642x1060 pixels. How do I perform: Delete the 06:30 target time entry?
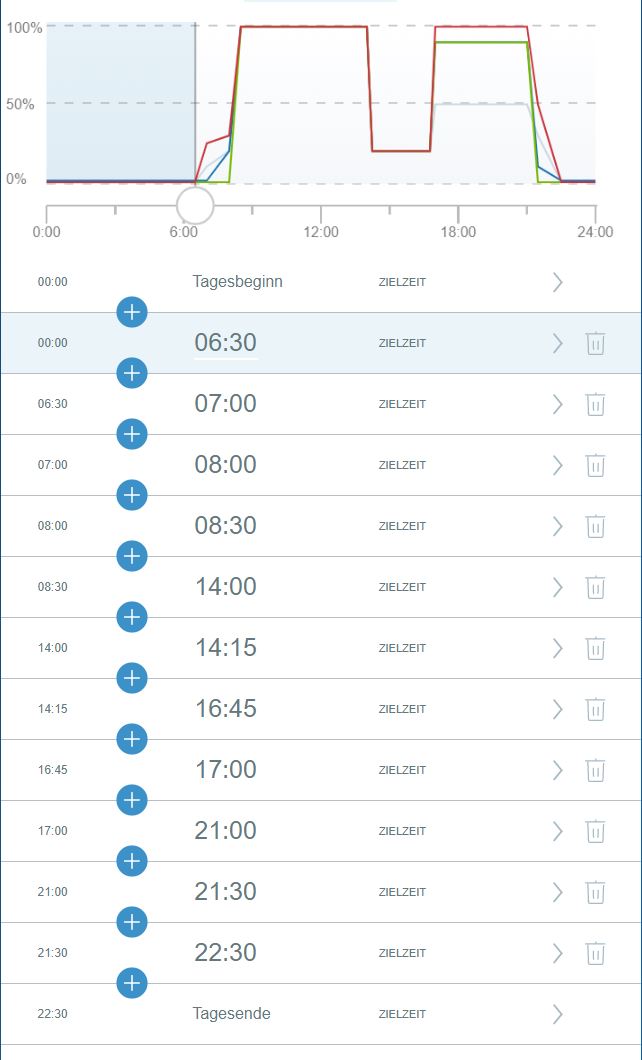[595, 343]
